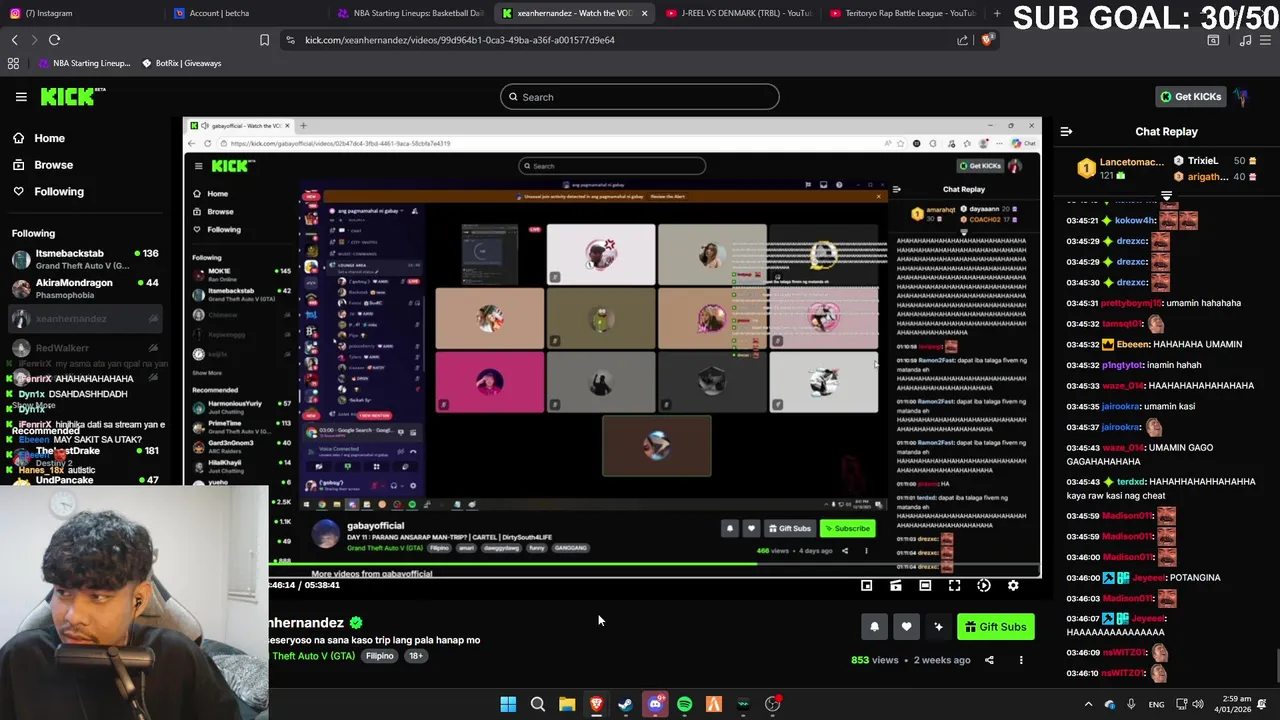Click the share icon in address bar
The height and width of the screenshot is (720, 1280).
962,40
